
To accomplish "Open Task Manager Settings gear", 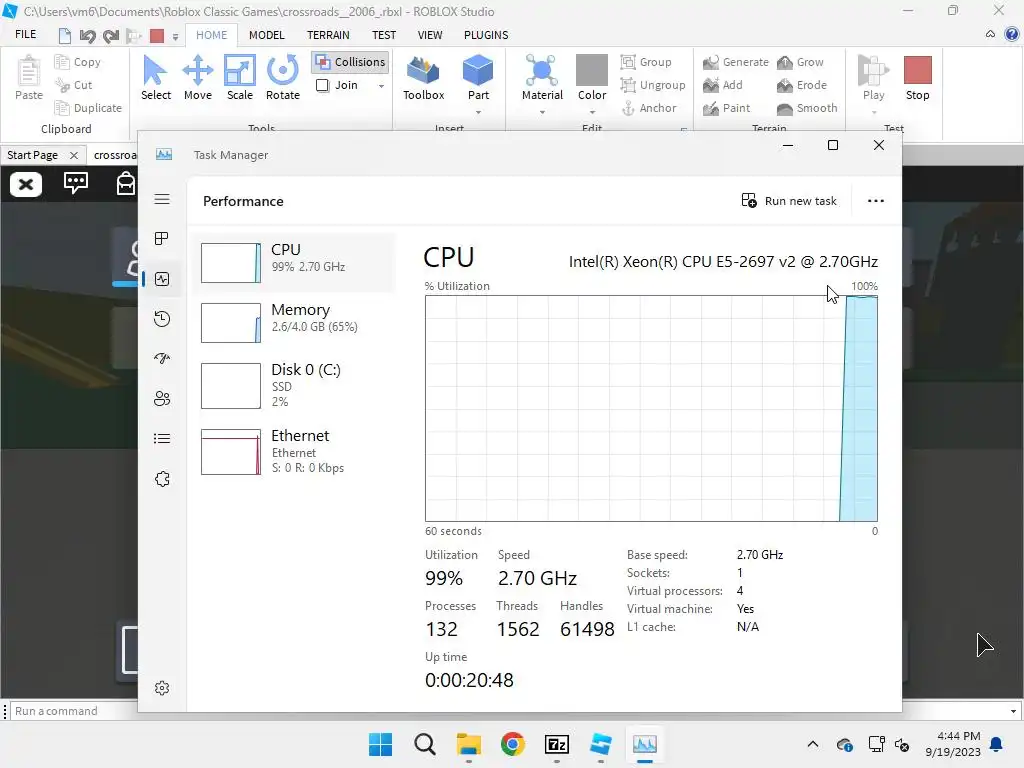I will pos(162,688).
